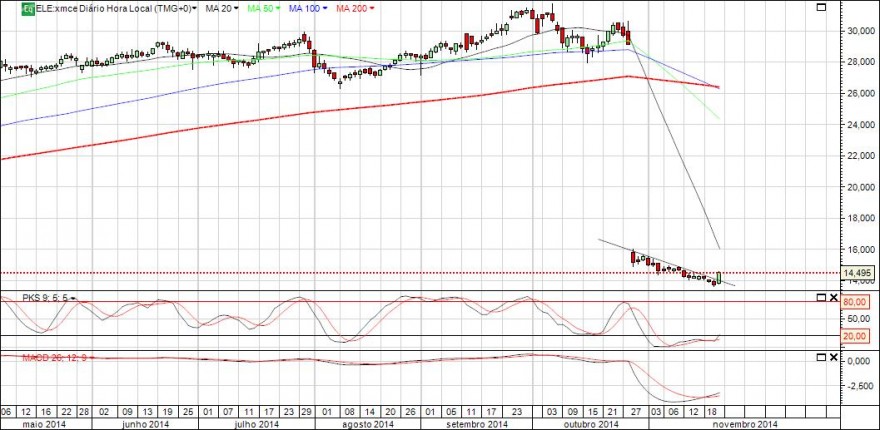This screenshot has width=880, height=430.
Task: Open the MA 50 indicator dropdown
Action: pyautogui.click(x=264, y=8)
